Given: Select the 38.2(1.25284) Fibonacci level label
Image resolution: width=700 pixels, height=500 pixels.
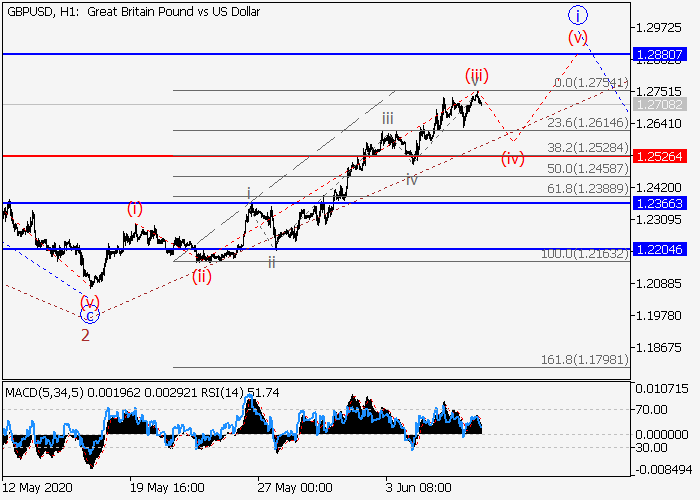Looking at the screenshot, I should pyautogui.click(x=589, y=146).
